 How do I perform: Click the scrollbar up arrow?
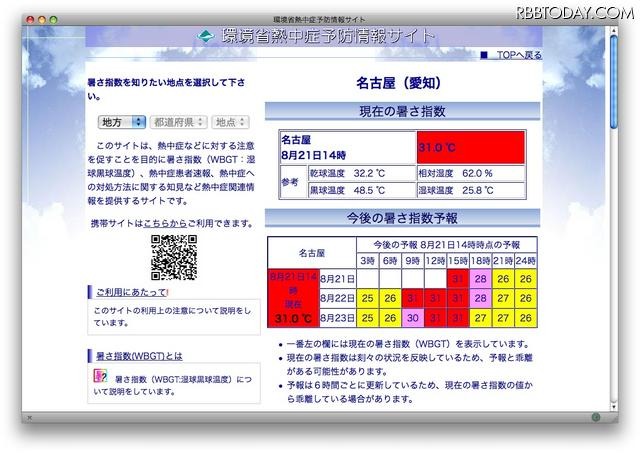point(613,30)
